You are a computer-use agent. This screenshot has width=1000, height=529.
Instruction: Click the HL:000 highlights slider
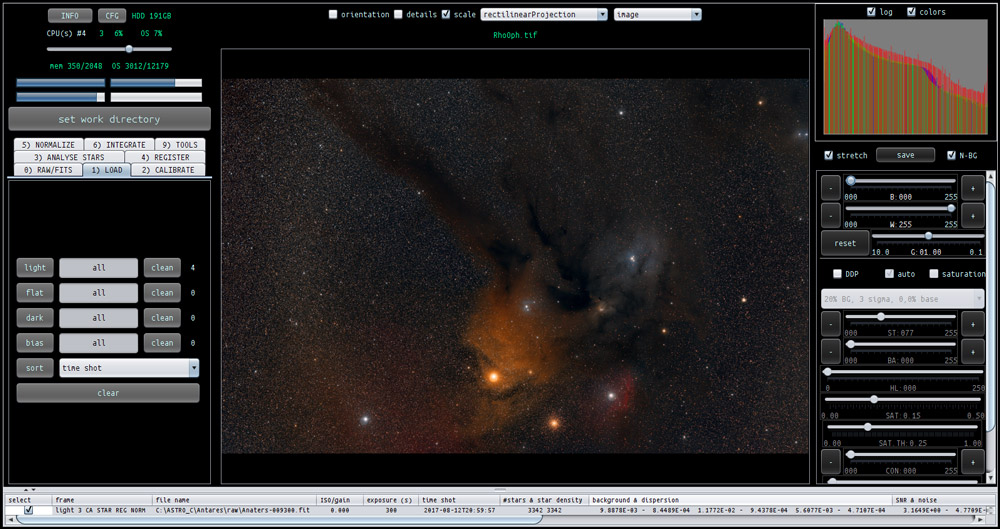pos(902,371)
